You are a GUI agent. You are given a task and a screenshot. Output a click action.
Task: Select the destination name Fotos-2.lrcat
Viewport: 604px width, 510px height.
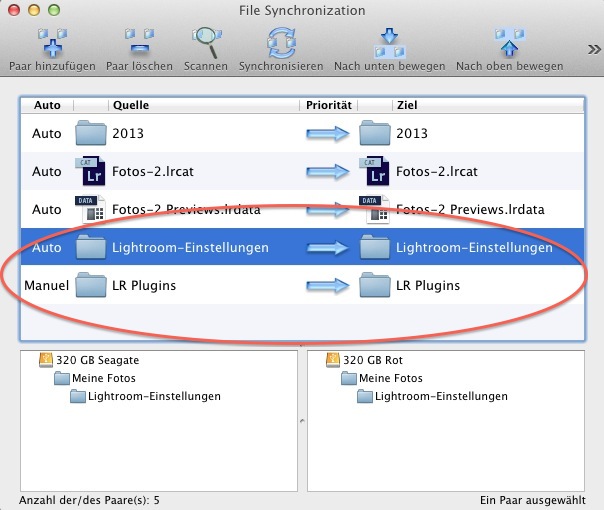(437, 171)
